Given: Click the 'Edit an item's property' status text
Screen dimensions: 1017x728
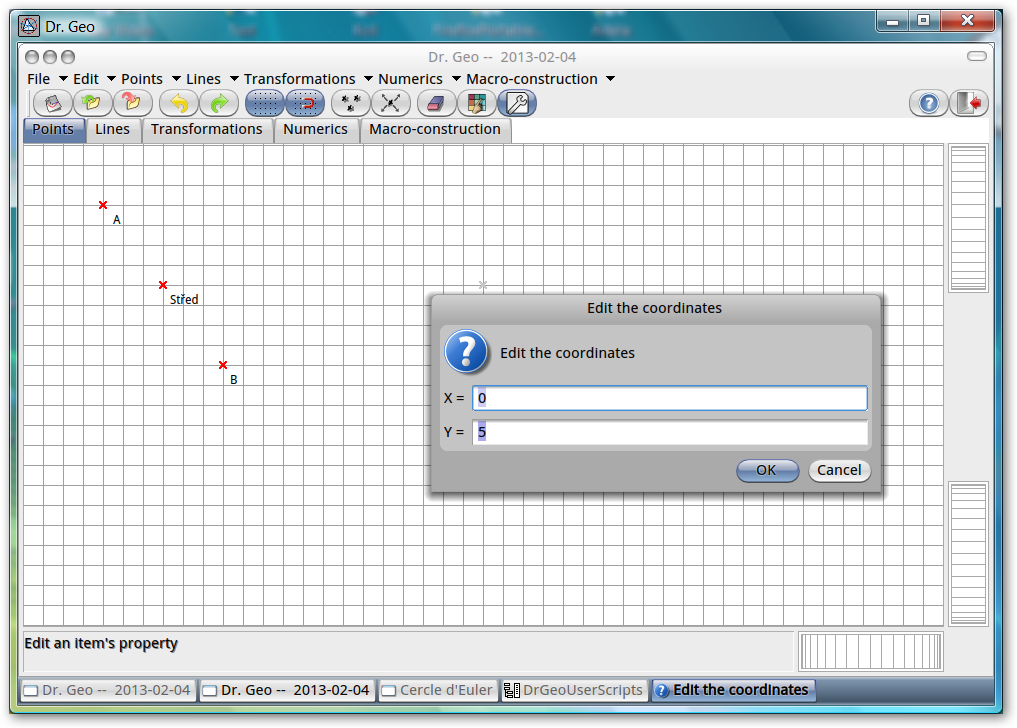Looking at the screenshot, I should tap(101, 644).
